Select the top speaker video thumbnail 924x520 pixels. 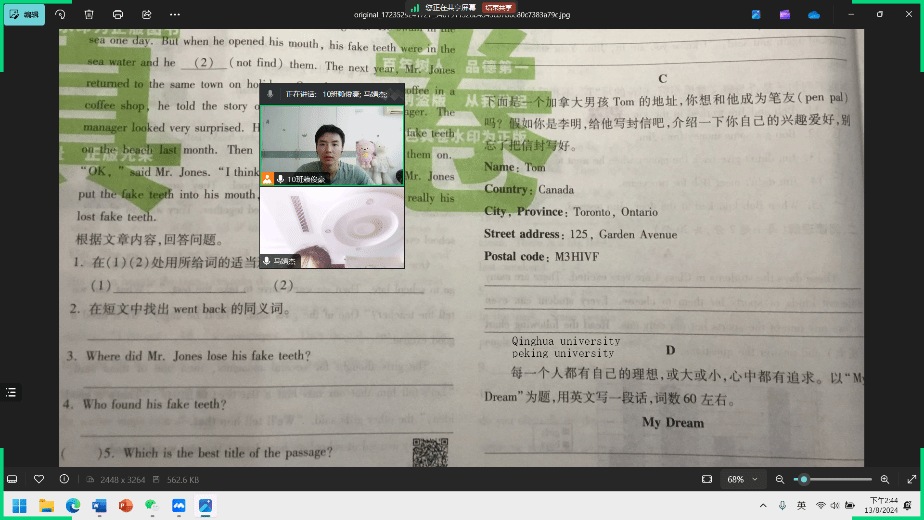331,144
